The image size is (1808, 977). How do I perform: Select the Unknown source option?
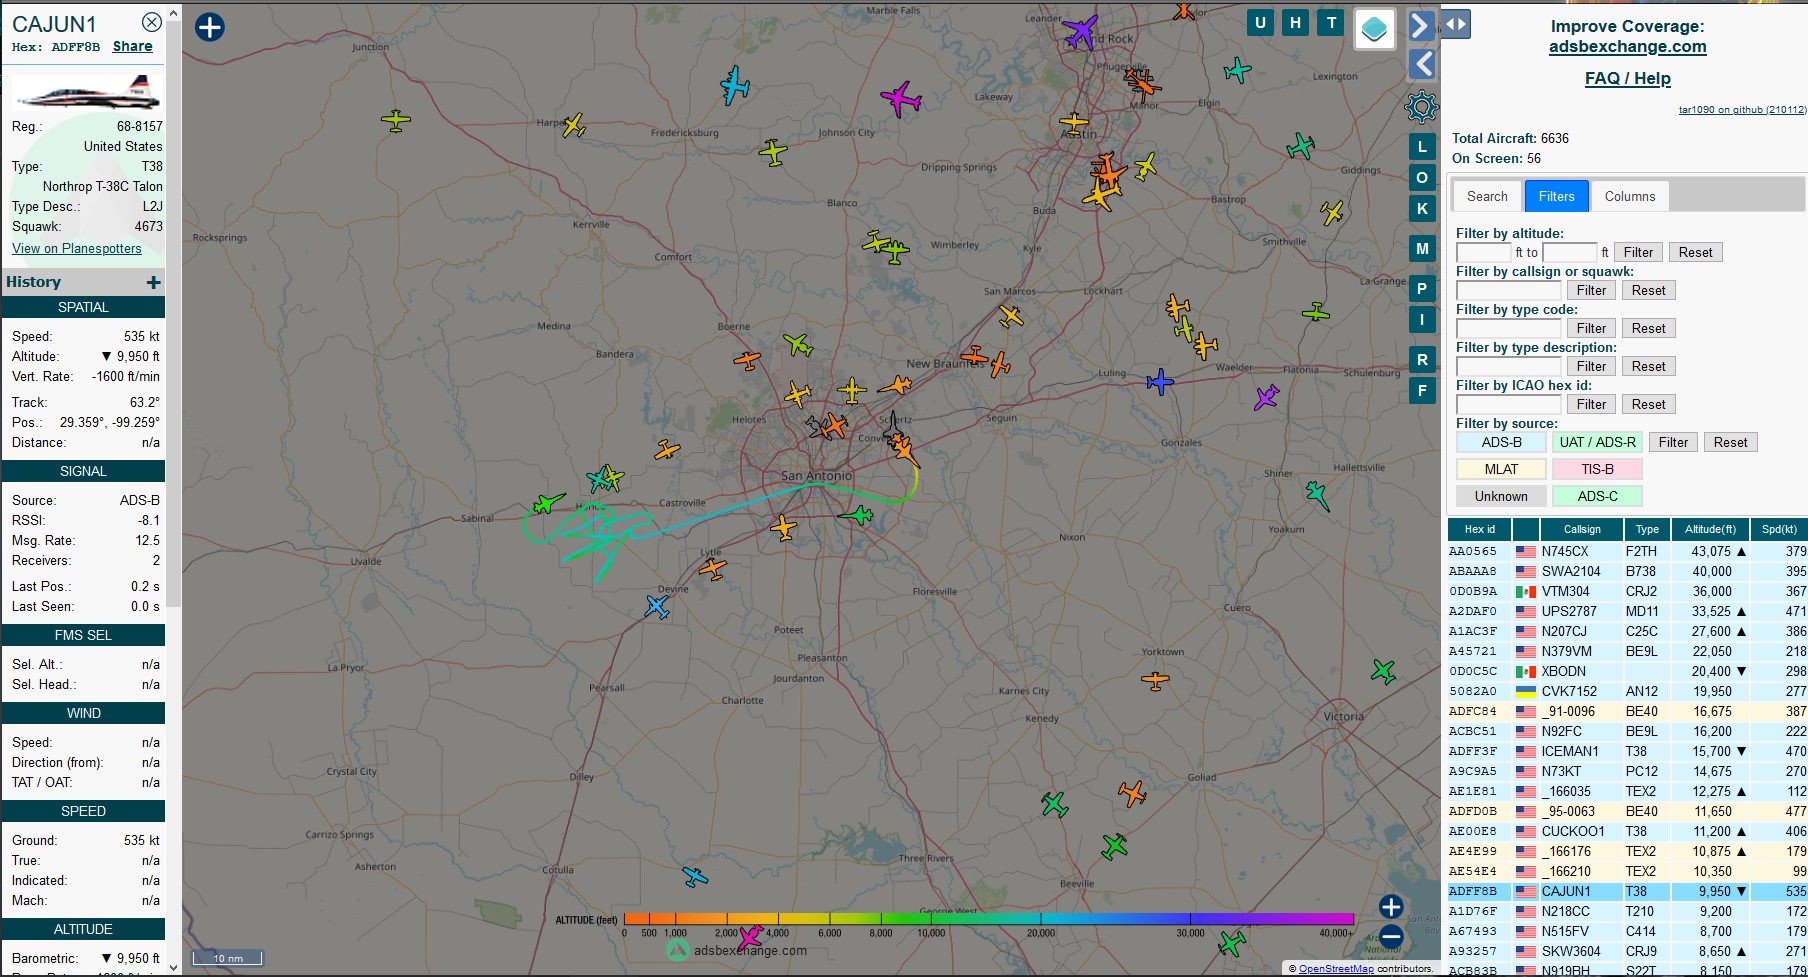tap(1501, 496)
